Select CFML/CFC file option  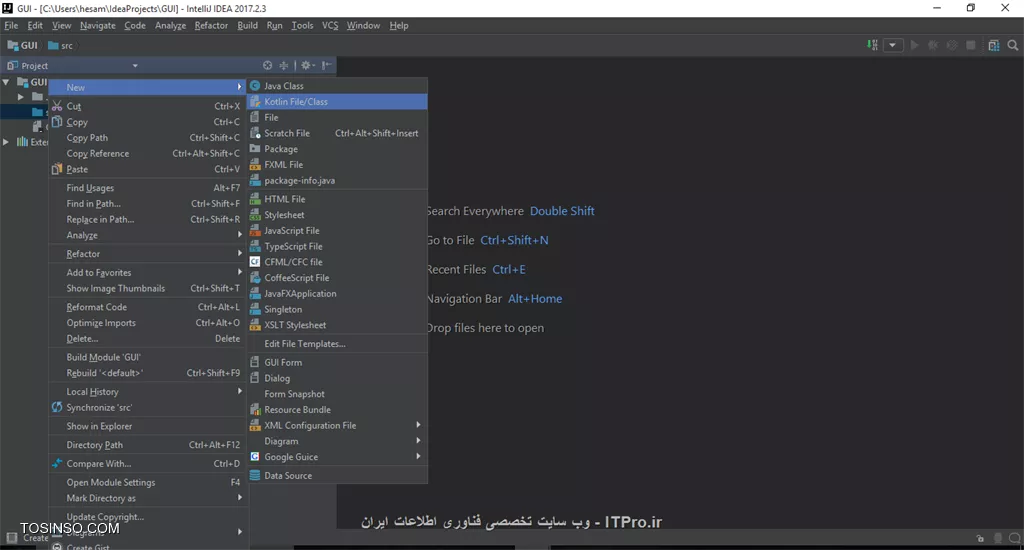337,262
